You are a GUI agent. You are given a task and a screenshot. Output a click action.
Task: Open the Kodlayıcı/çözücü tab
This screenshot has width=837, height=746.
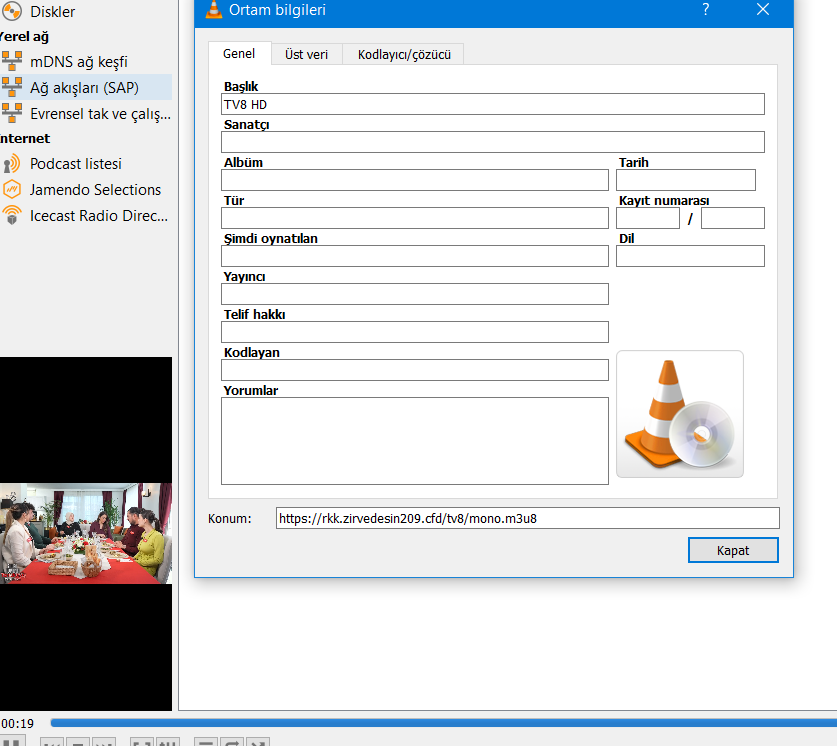click(x=404, y=54)
